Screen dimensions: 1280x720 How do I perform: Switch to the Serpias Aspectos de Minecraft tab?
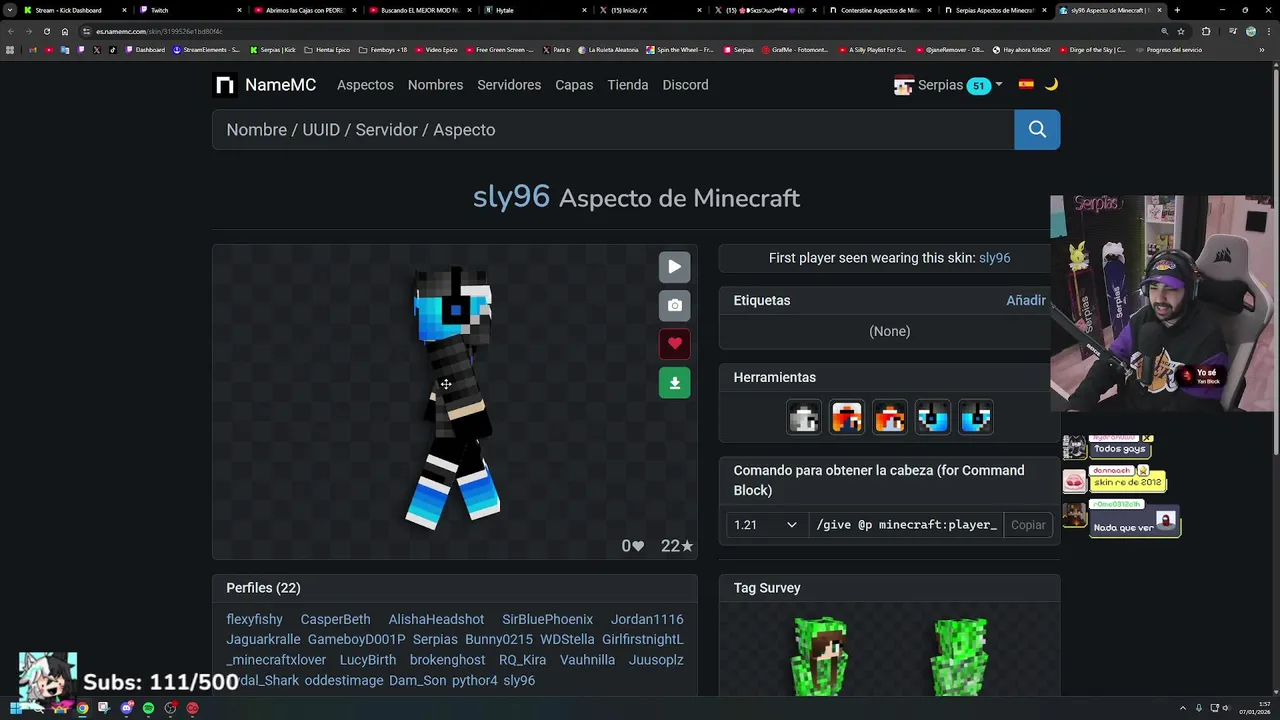pyautogui.click(x=995, y=10)
